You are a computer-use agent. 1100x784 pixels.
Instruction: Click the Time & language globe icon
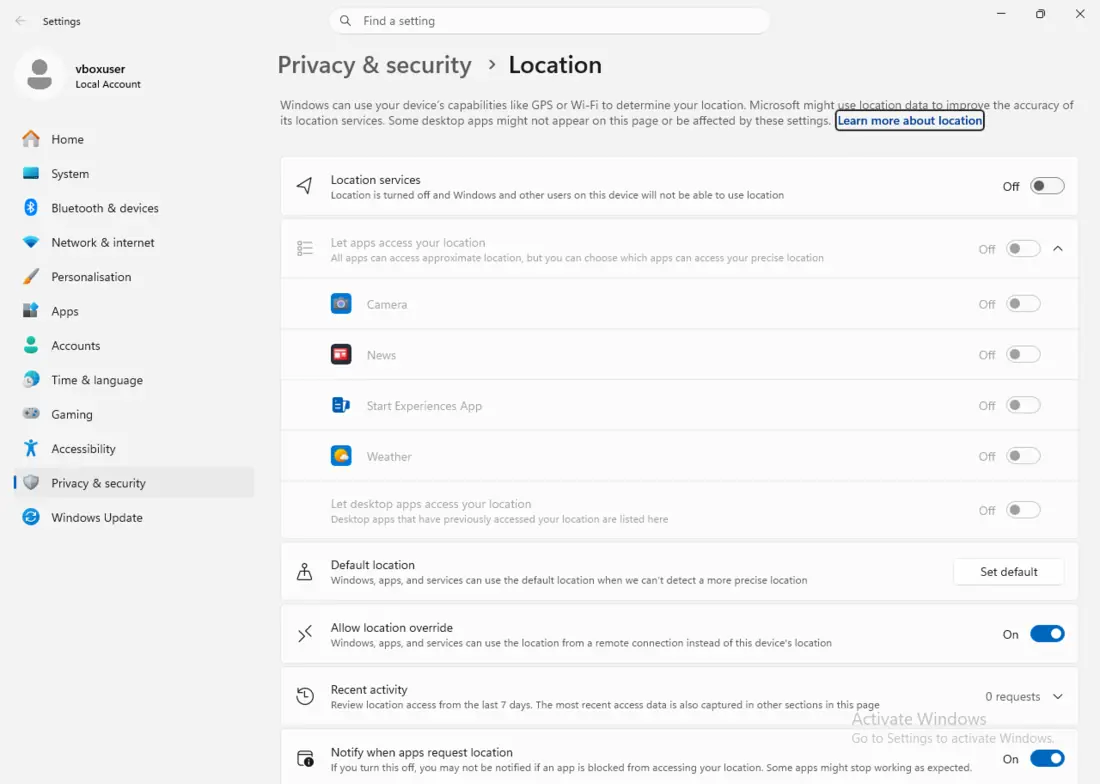tap(31, 379)
